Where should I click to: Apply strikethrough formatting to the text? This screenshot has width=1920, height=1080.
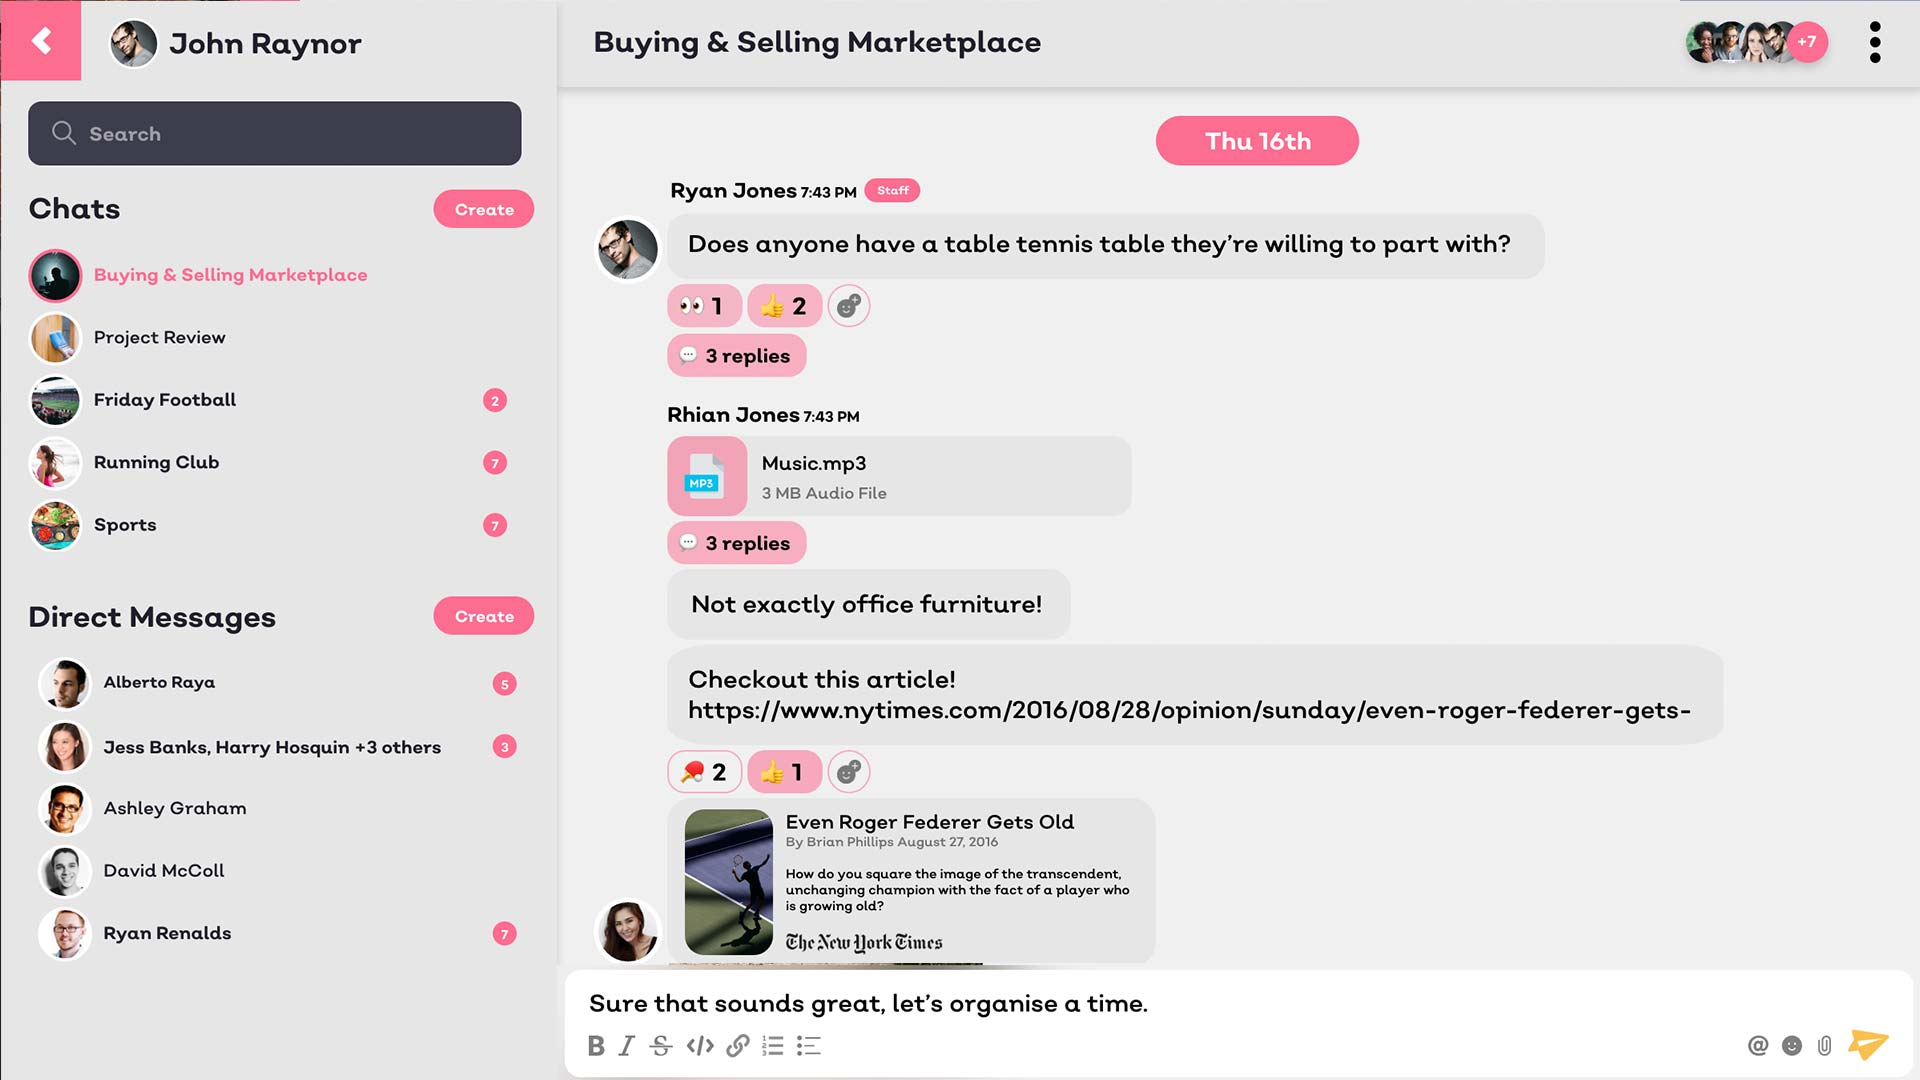[661, 1046]
